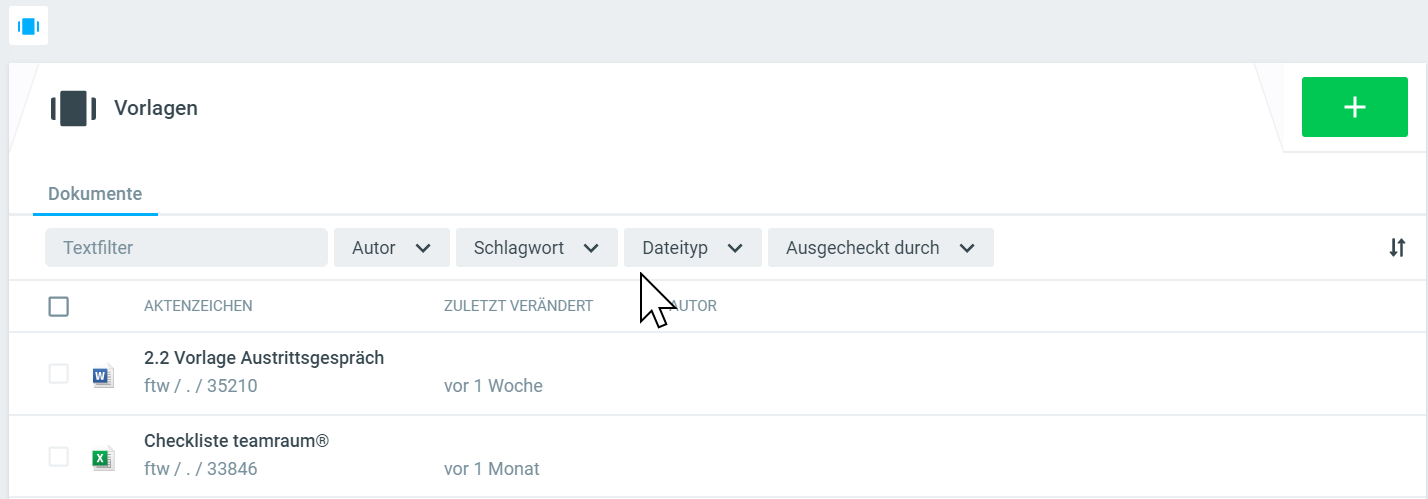The width and height of the screenshot is (1428, 499).
Task: Open the Schlagwort filter dropdown
Action: (x=536, y=248)
